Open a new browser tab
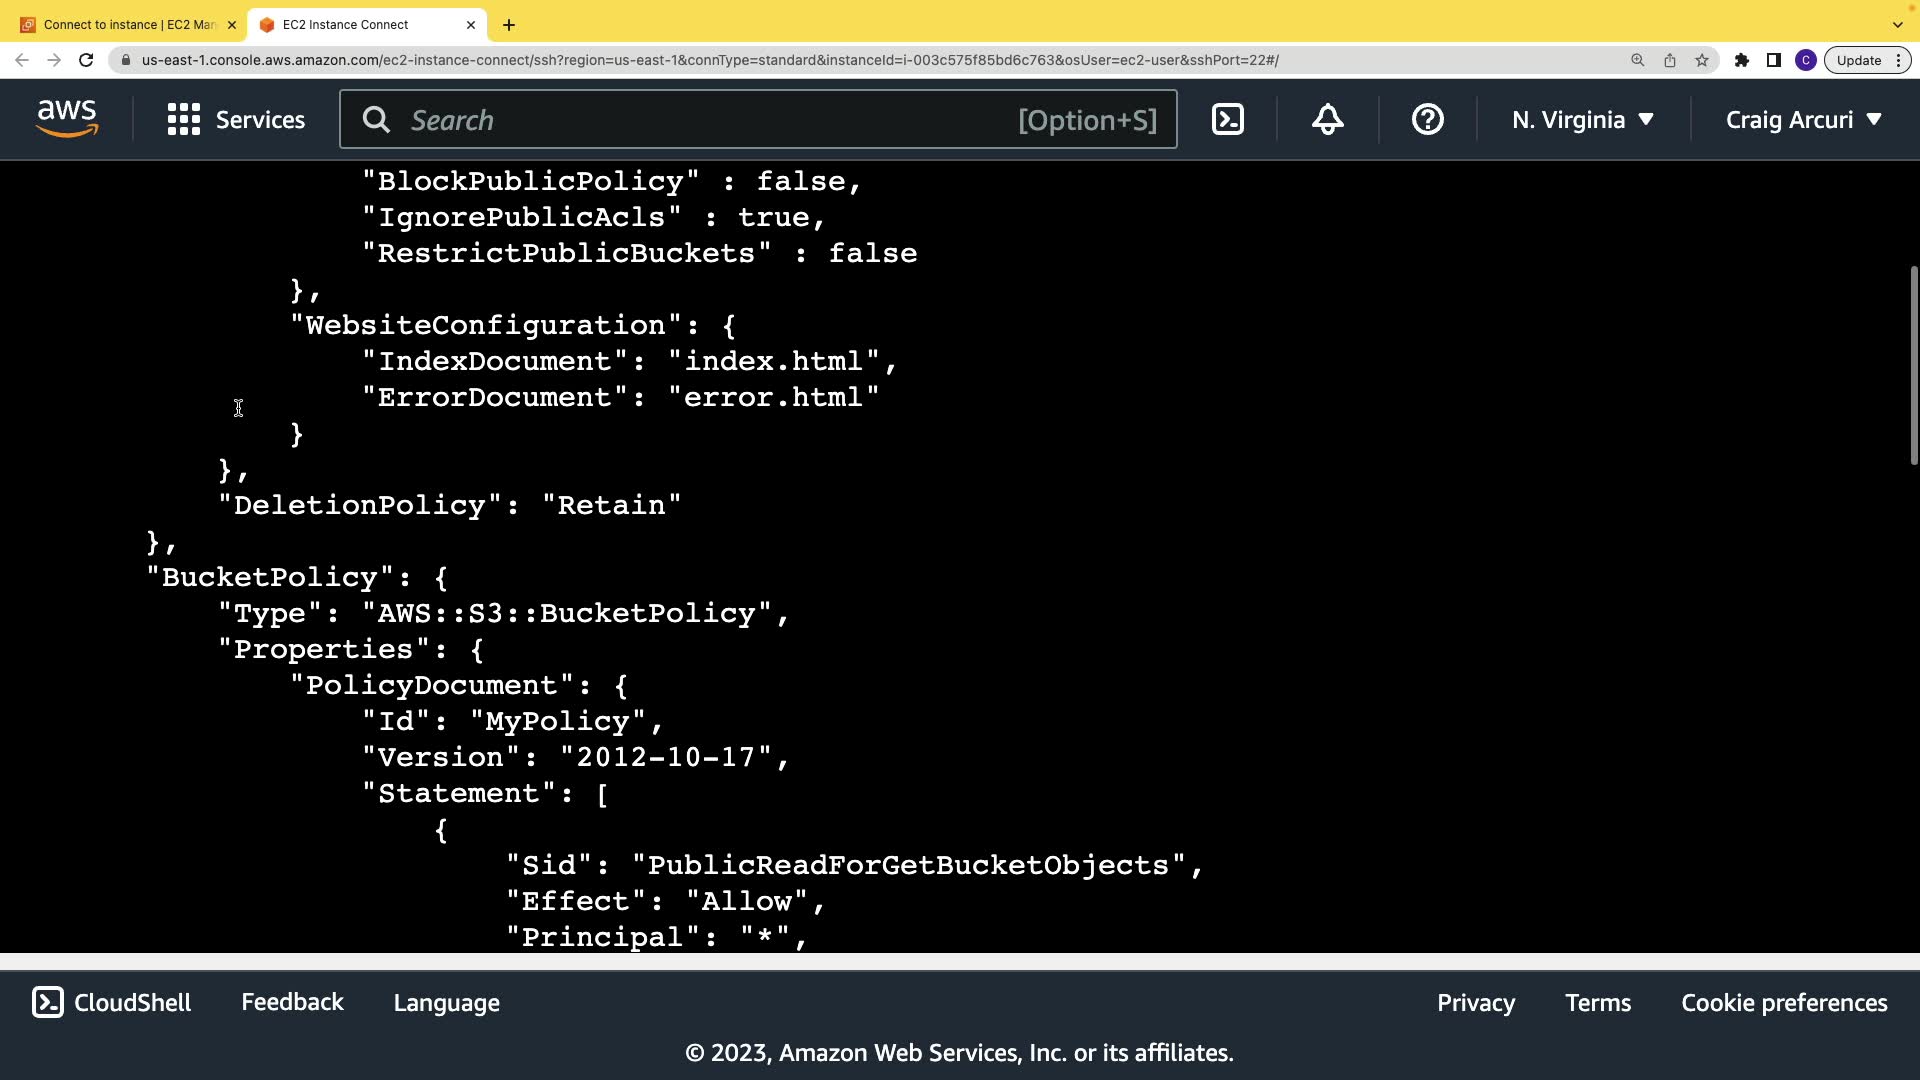Image resolution: width=1920 pixels, height=1080 pixels. click(509, 24)
